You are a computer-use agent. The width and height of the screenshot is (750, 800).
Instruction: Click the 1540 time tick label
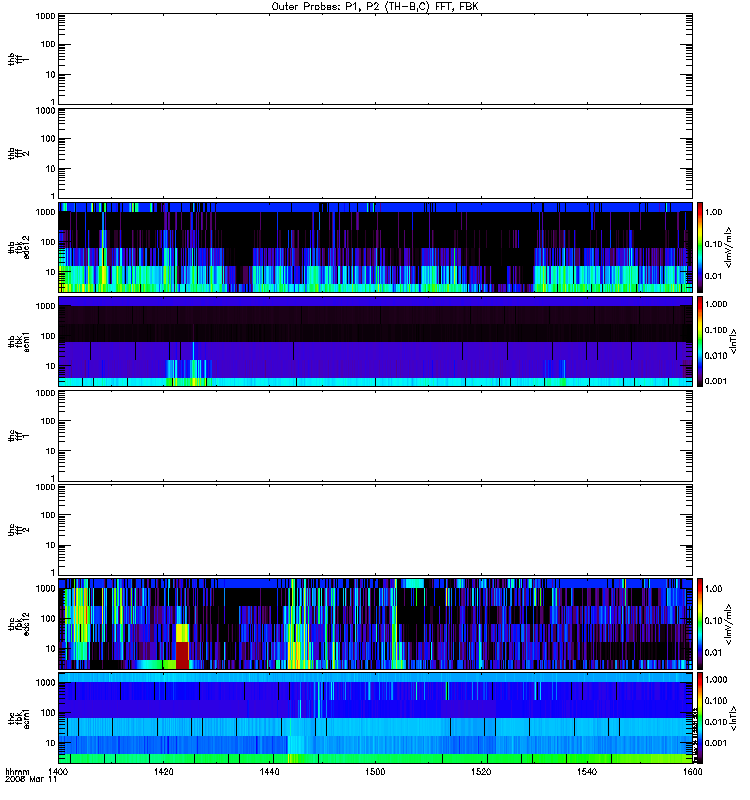(x=587, y=771)
